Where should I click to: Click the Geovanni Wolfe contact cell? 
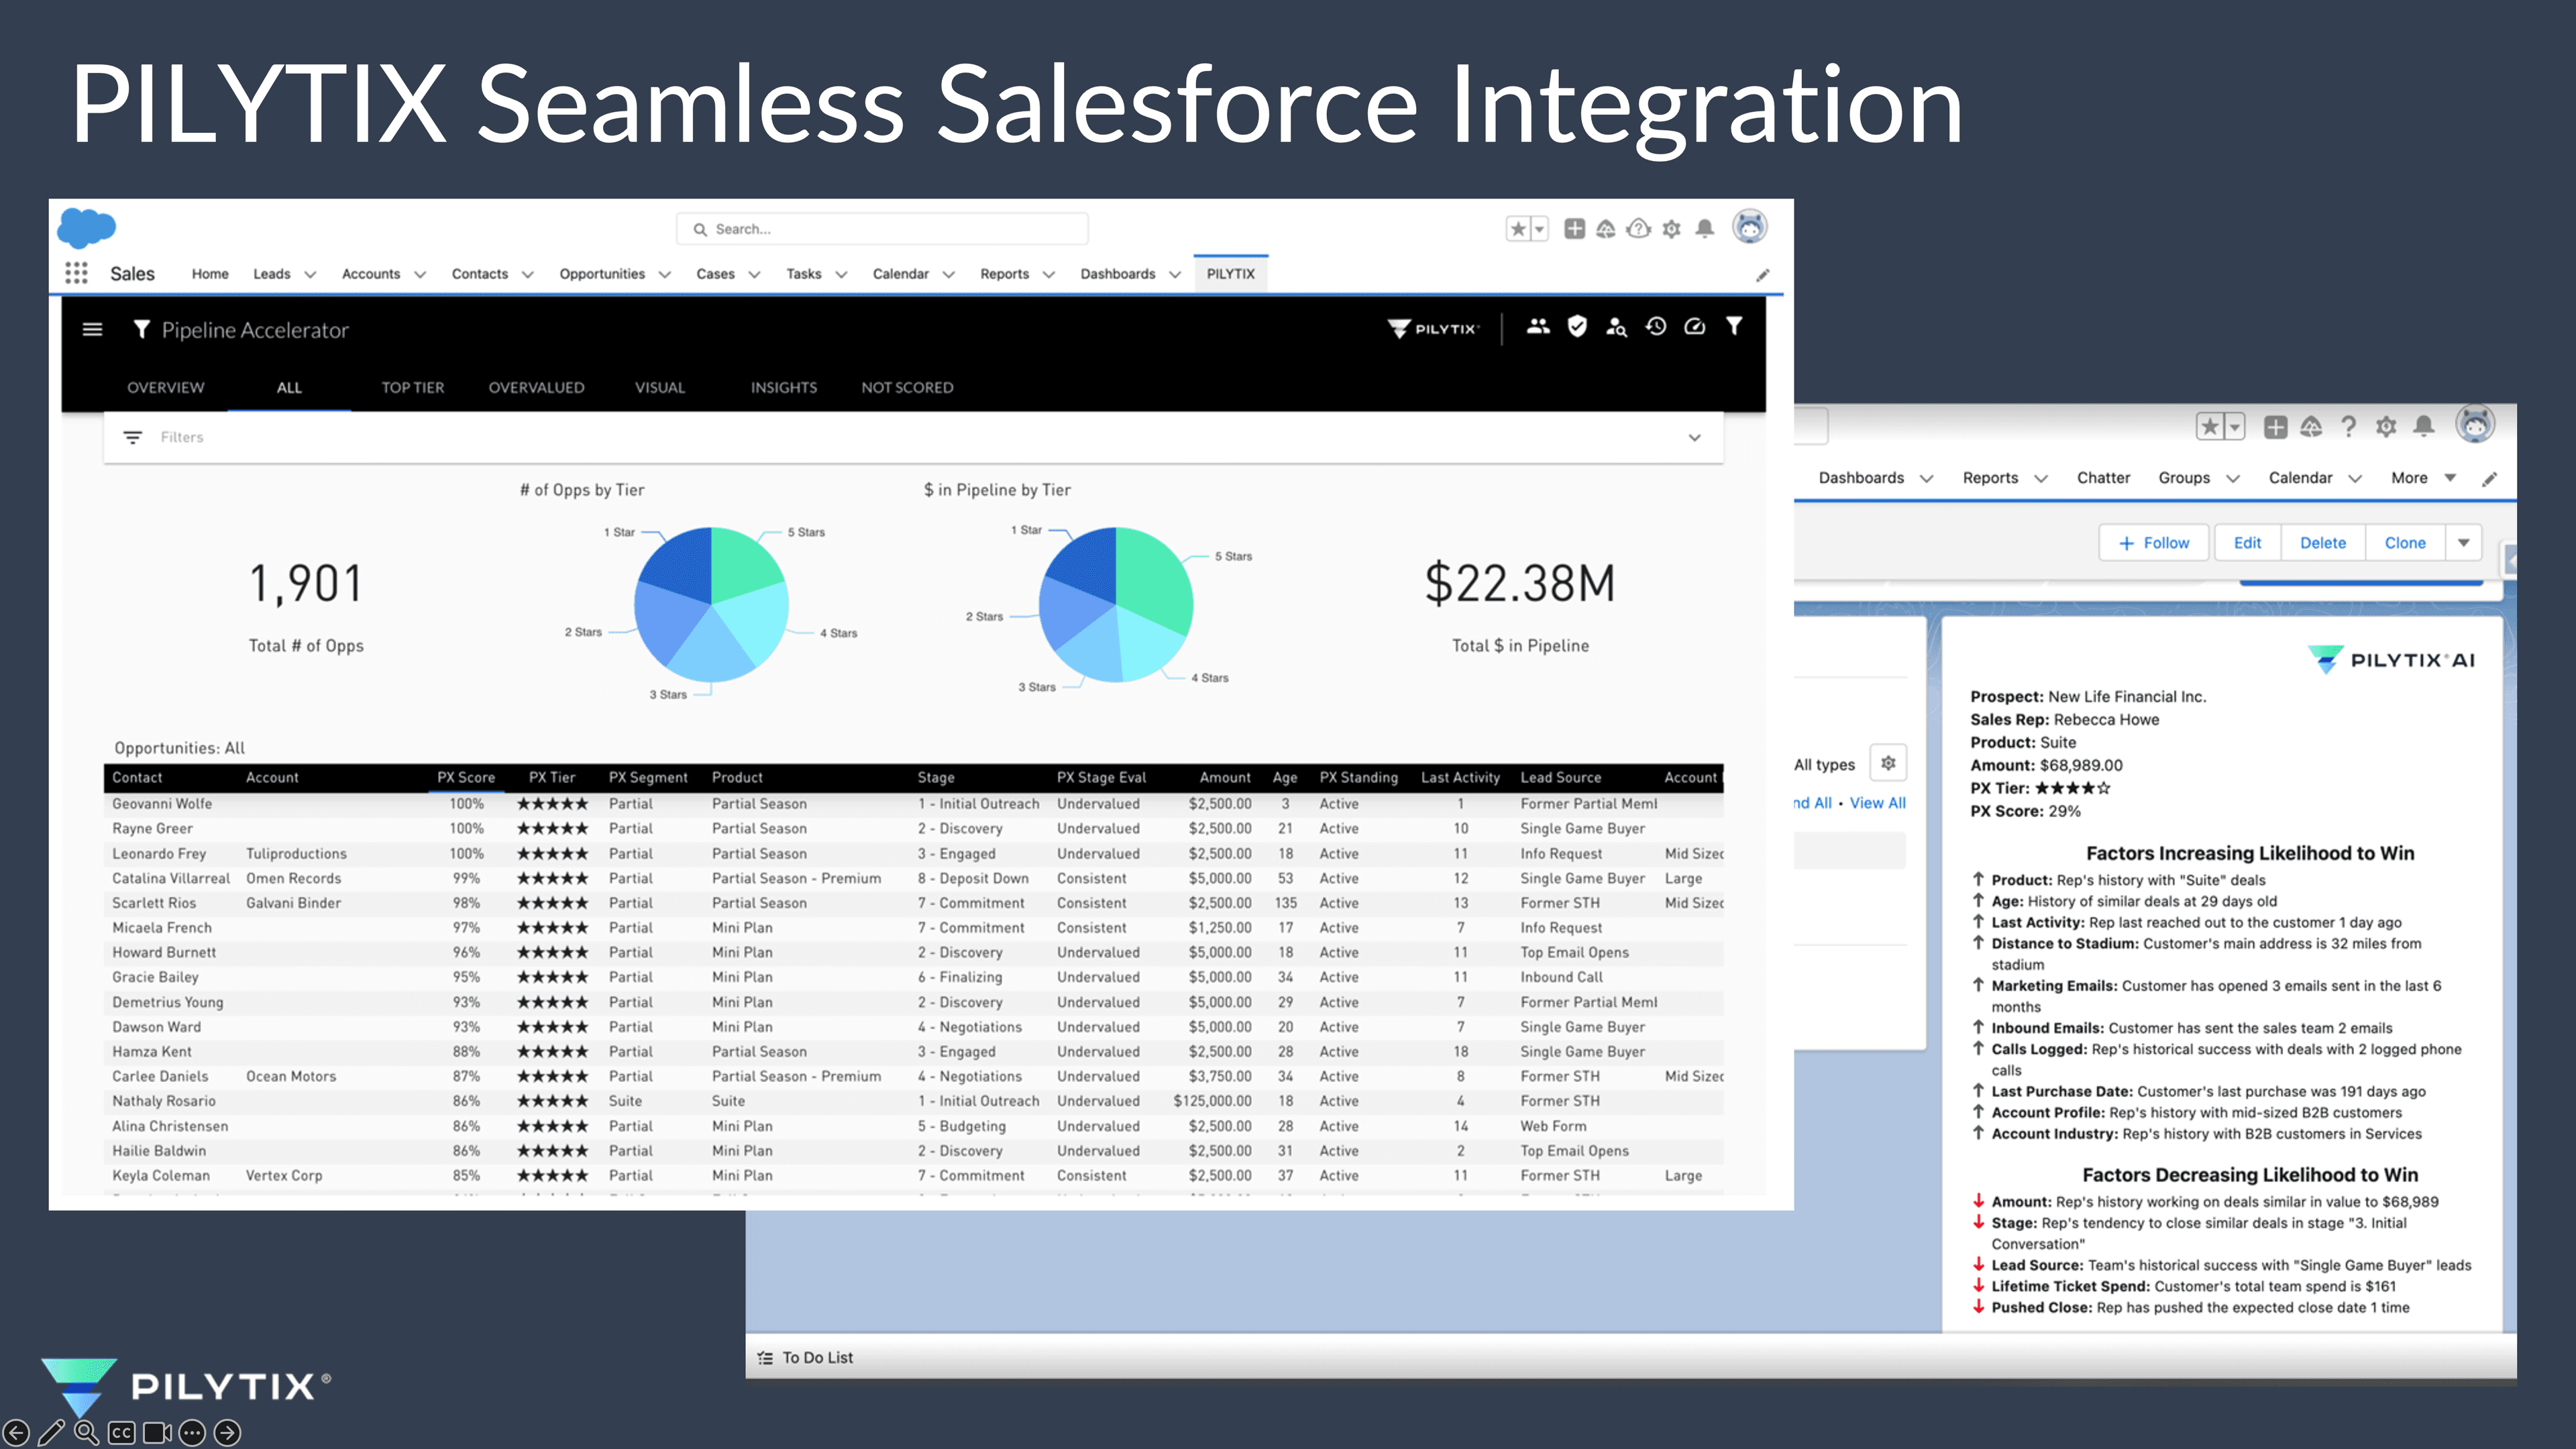(x=162, y=804)
